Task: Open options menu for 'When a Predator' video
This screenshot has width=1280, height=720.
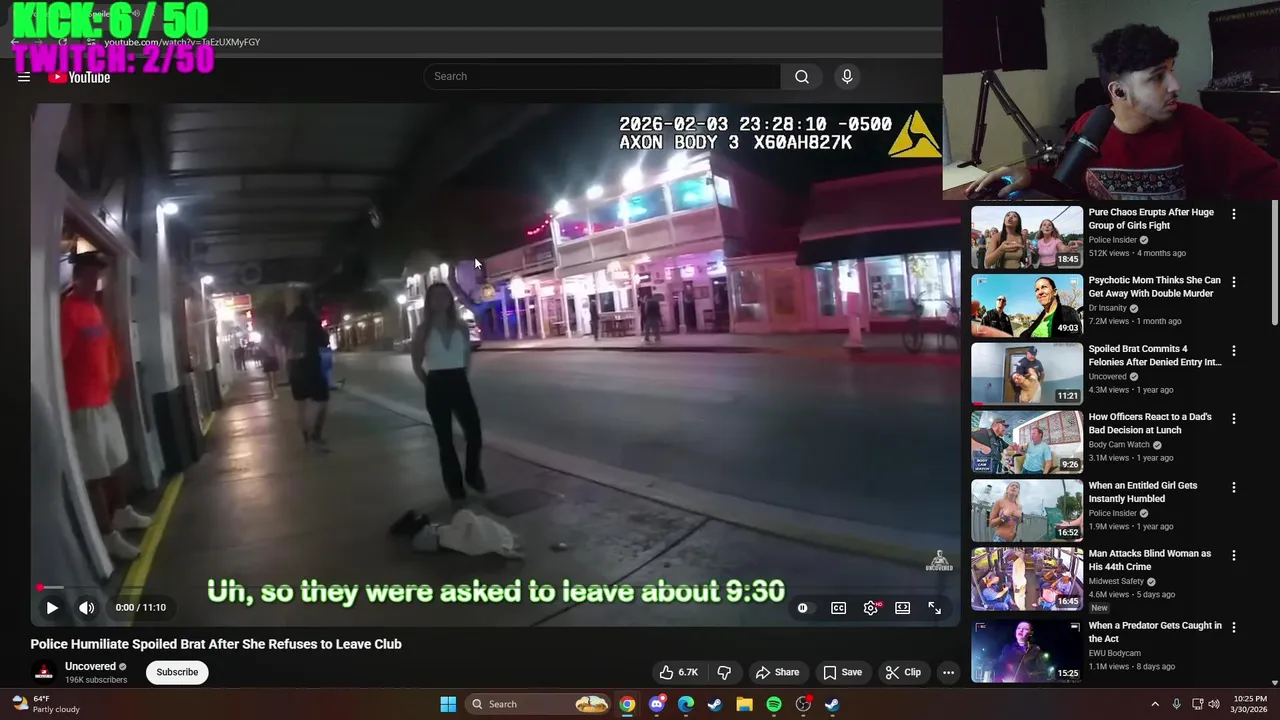Action: (1234, 627)
